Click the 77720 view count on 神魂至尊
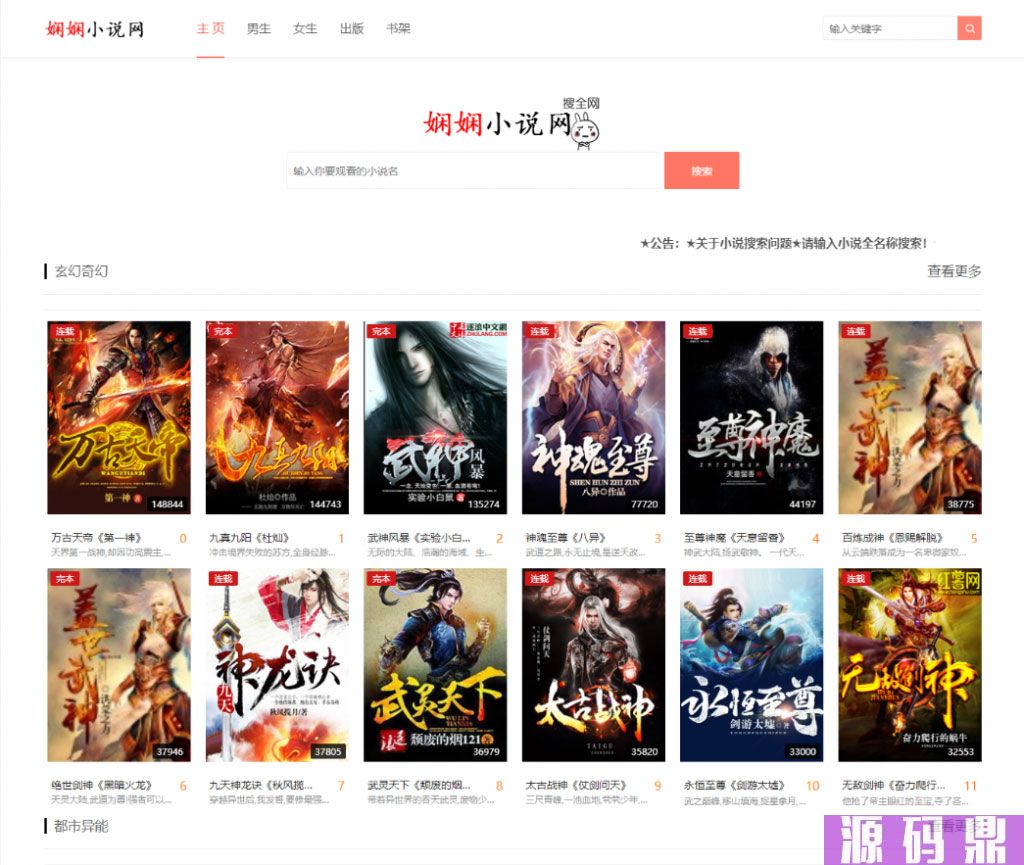This screenshot has height=865, width=1024. [x=645, y=504]
